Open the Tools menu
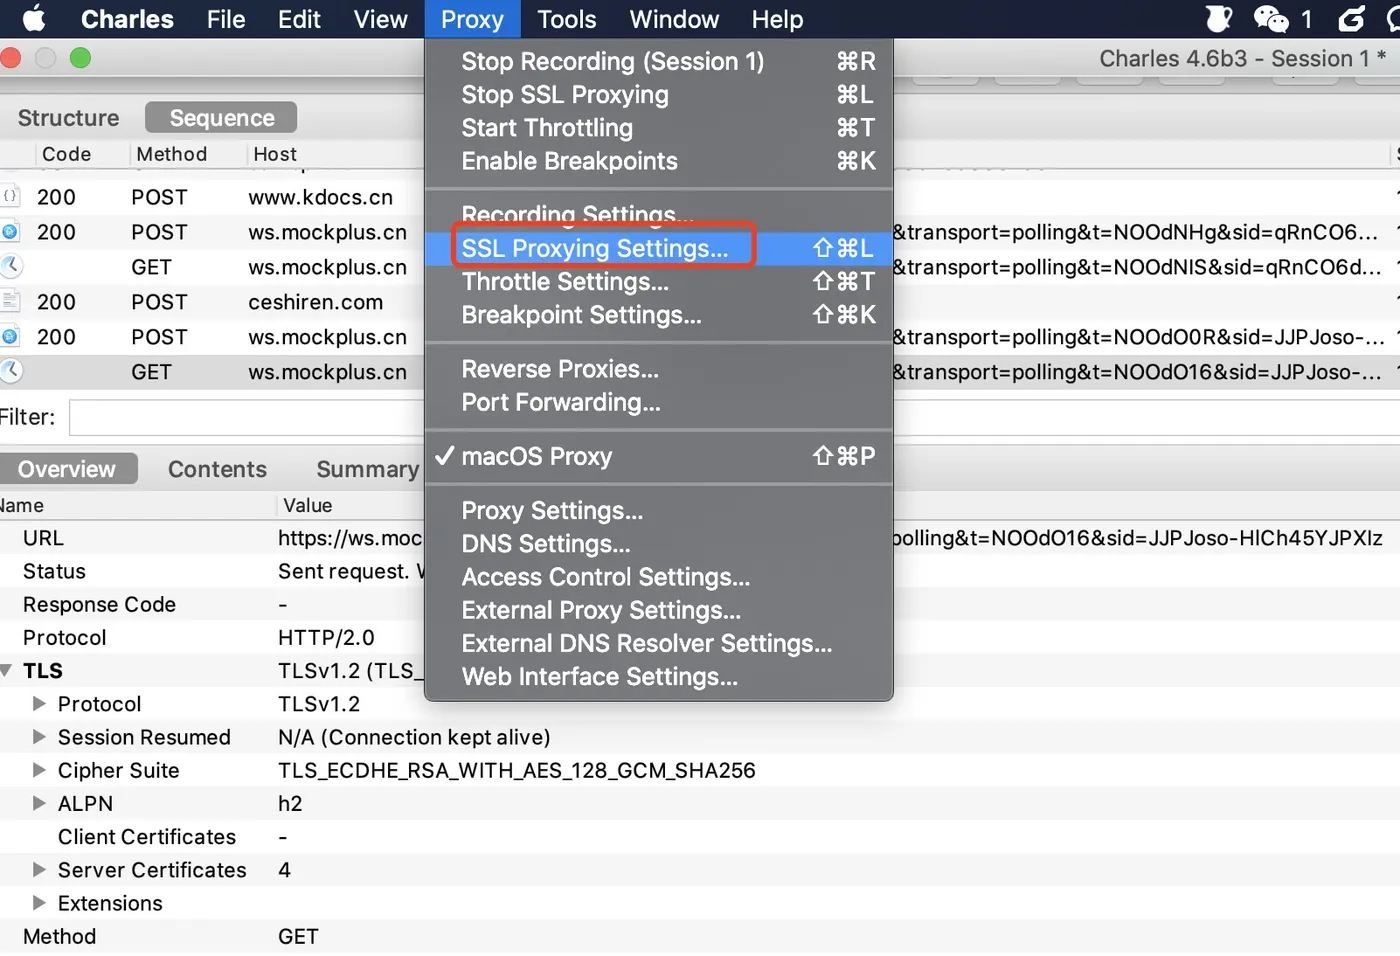The image size is (1400, 956). pos(567,19)
